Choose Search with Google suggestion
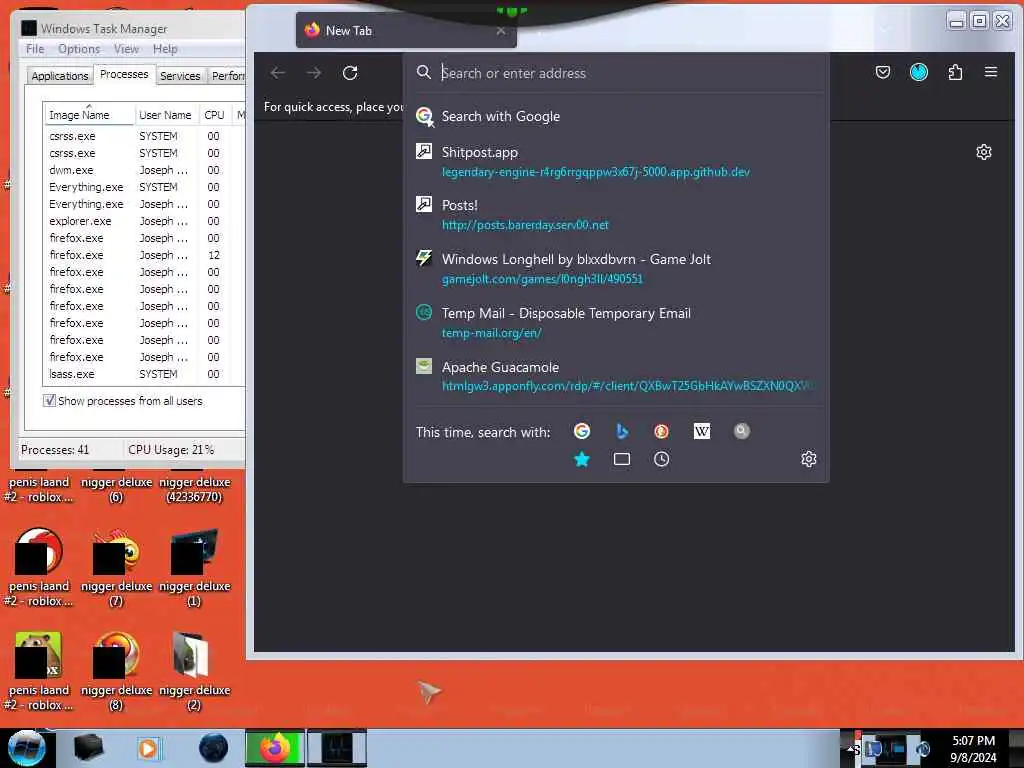This screenshot has width=1024, height=768. click(615, 116)
